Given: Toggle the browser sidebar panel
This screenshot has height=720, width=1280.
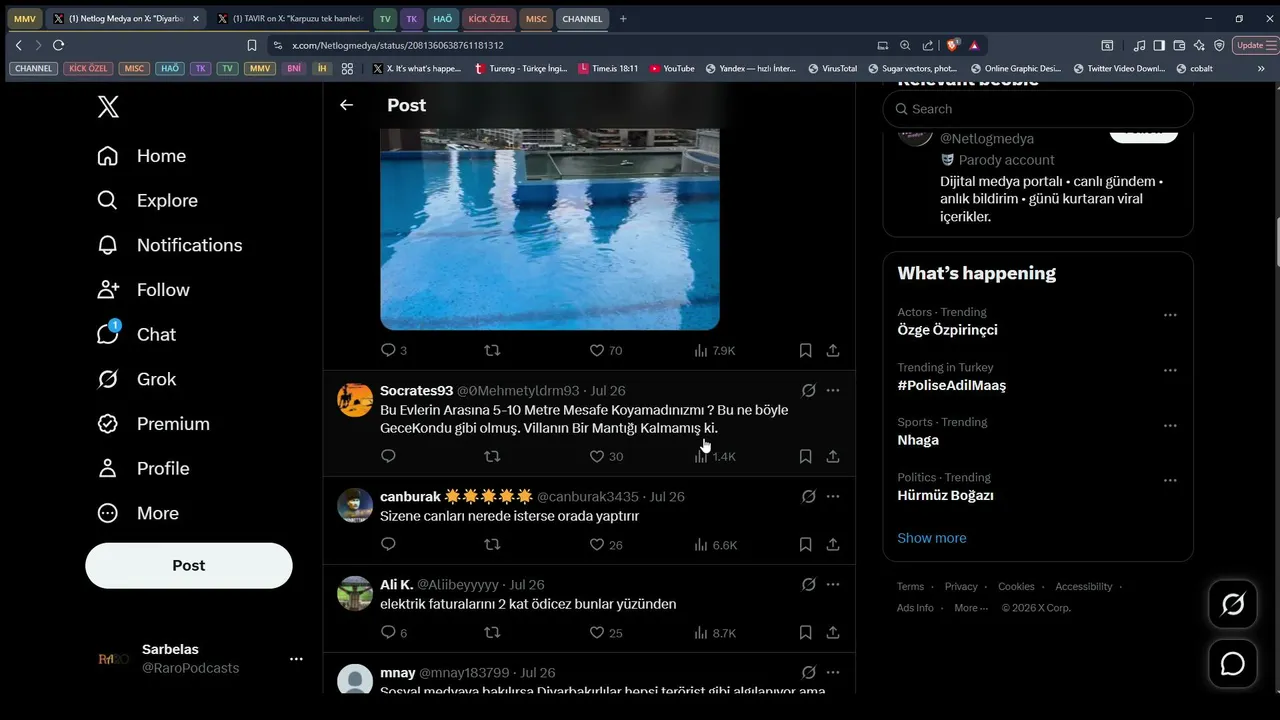Looking at the screenshot, I should (x=1159, y=45).
